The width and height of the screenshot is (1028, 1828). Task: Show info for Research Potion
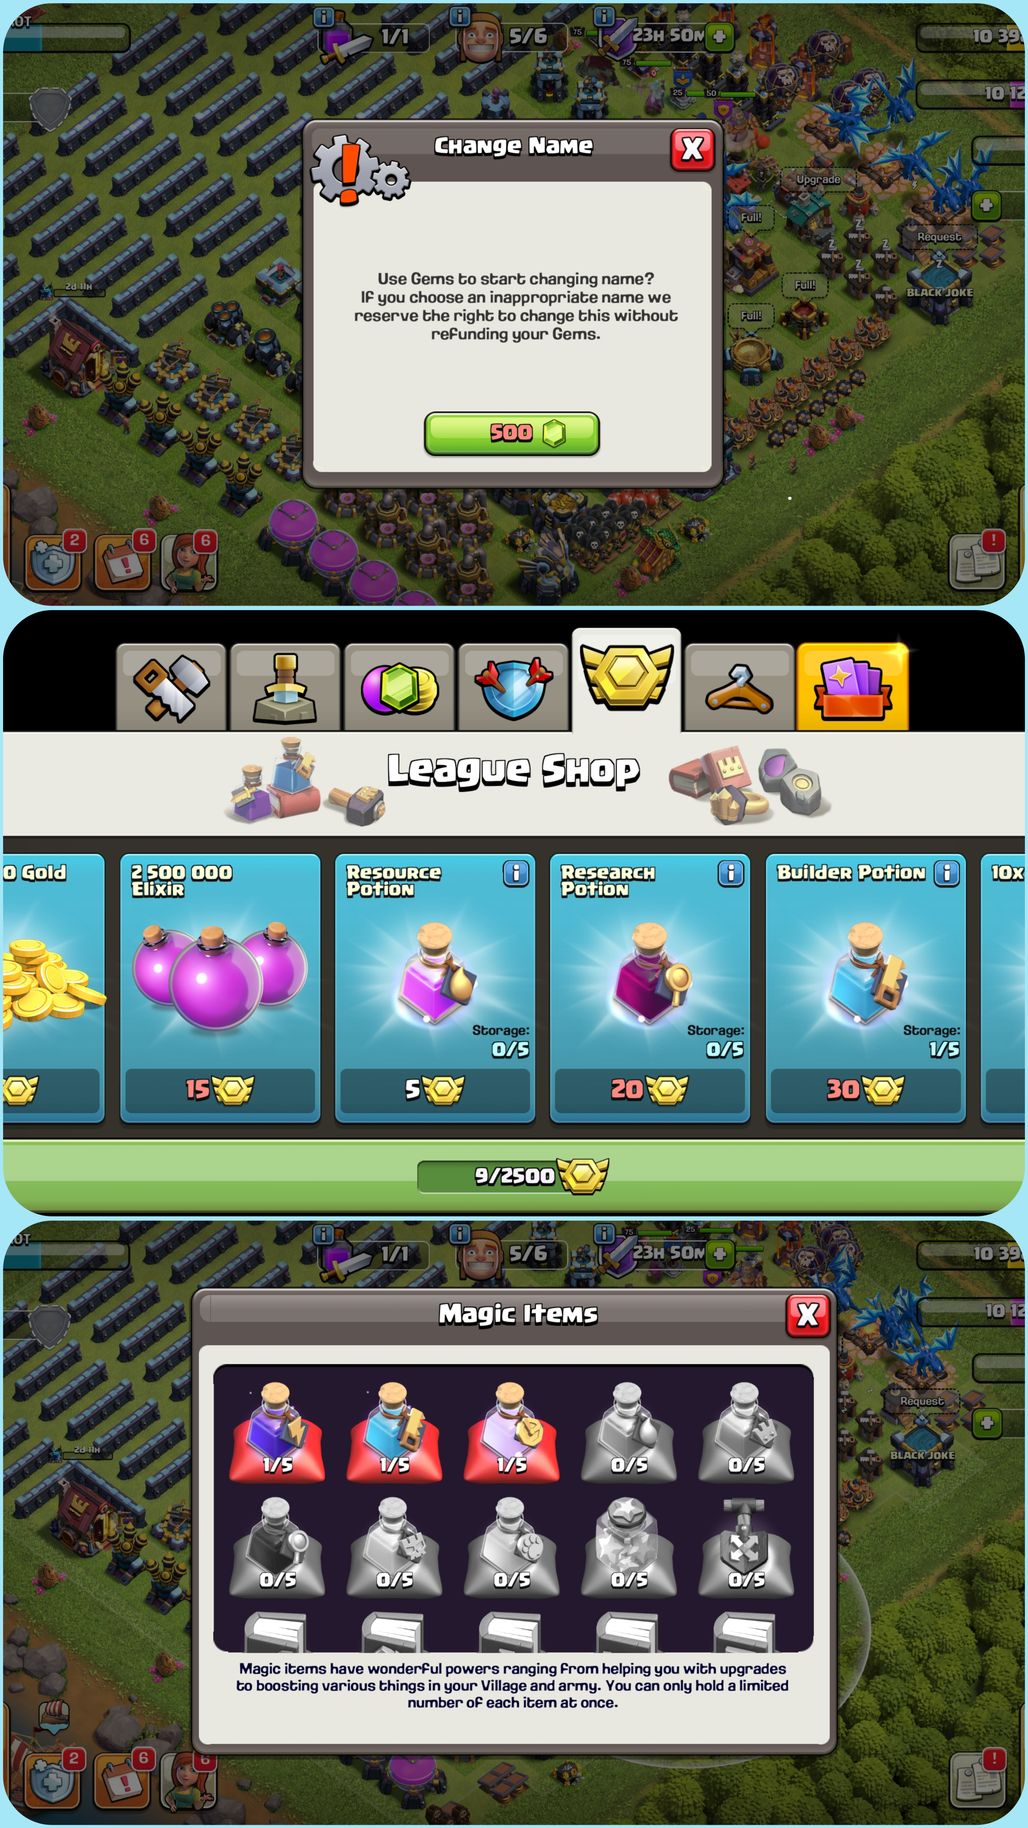(x=731, y=873)
